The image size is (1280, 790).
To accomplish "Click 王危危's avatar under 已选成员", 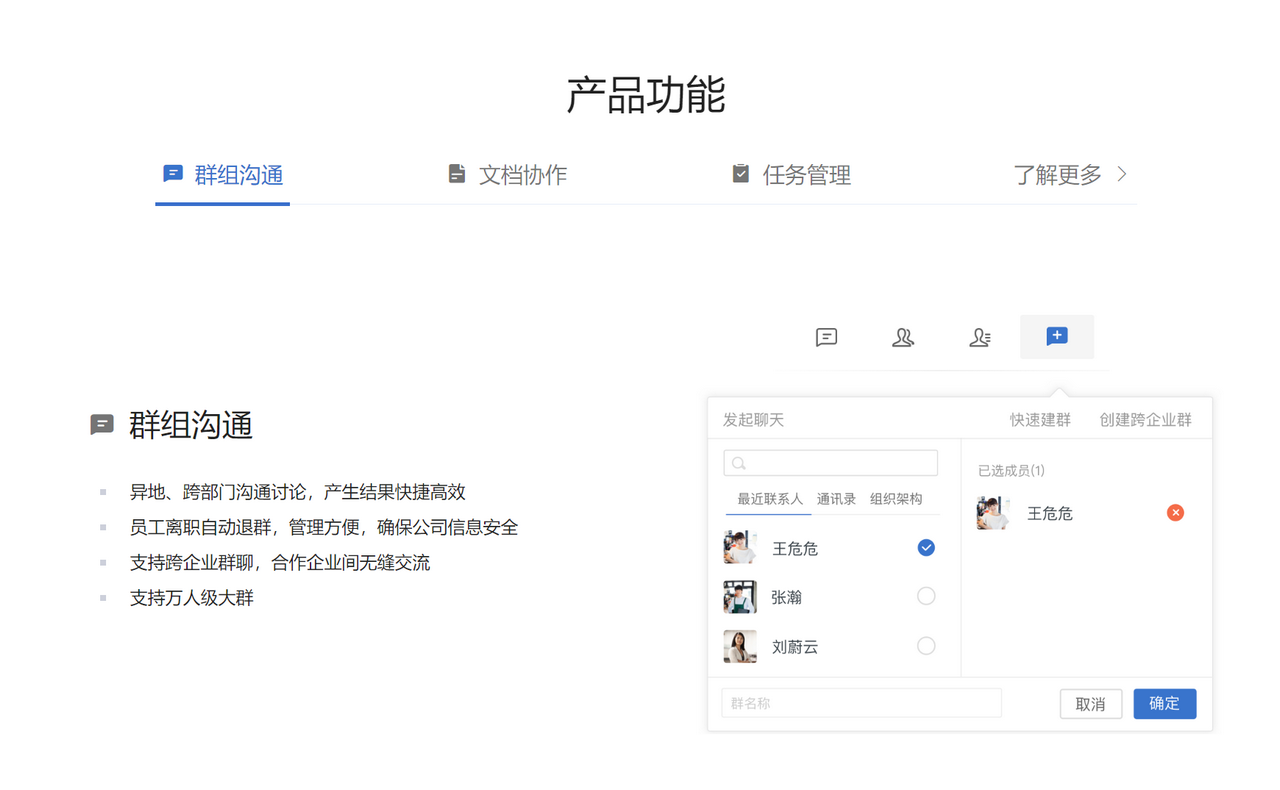I will 994,513.
